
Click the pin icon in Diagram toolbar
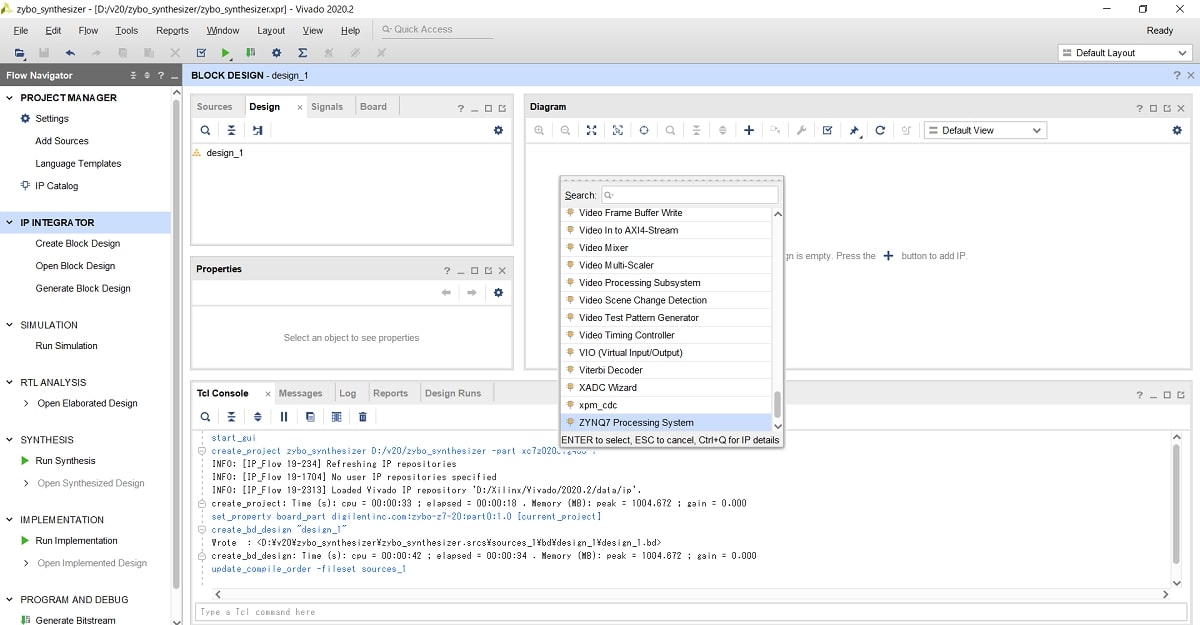point(854,130)
